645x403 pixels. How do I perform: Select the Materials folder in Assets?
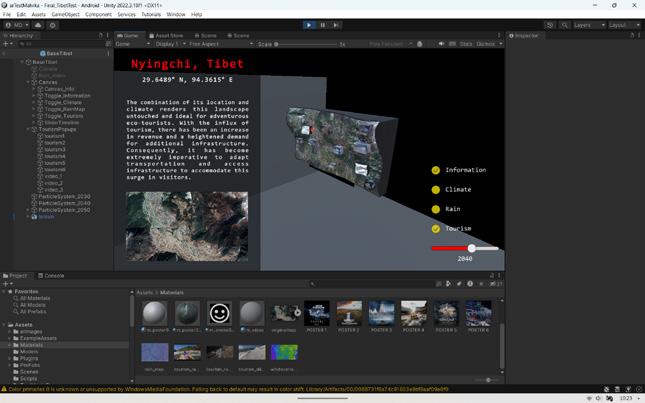(x=30, y=345)
